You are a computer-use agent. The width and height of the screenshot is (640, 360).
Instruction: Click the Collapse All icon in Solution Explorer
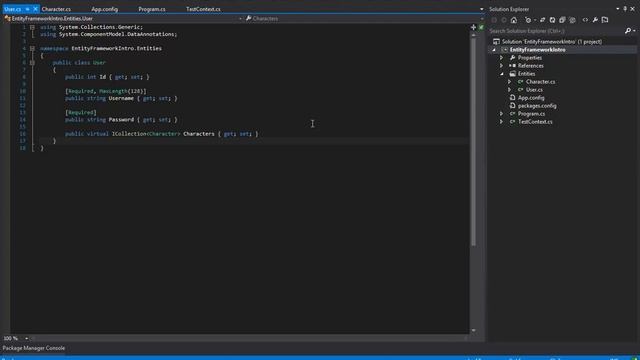[x=562, y=20]
